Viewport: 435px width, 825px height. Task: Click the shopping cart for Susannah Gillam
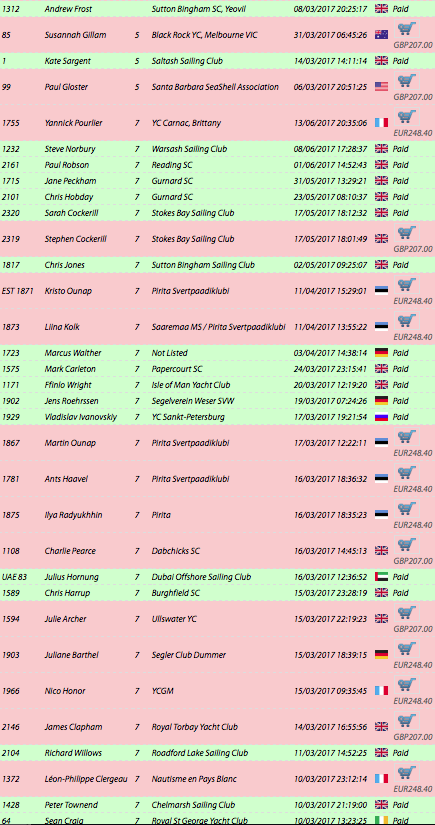pyautogui.click(x=407, y=29)
